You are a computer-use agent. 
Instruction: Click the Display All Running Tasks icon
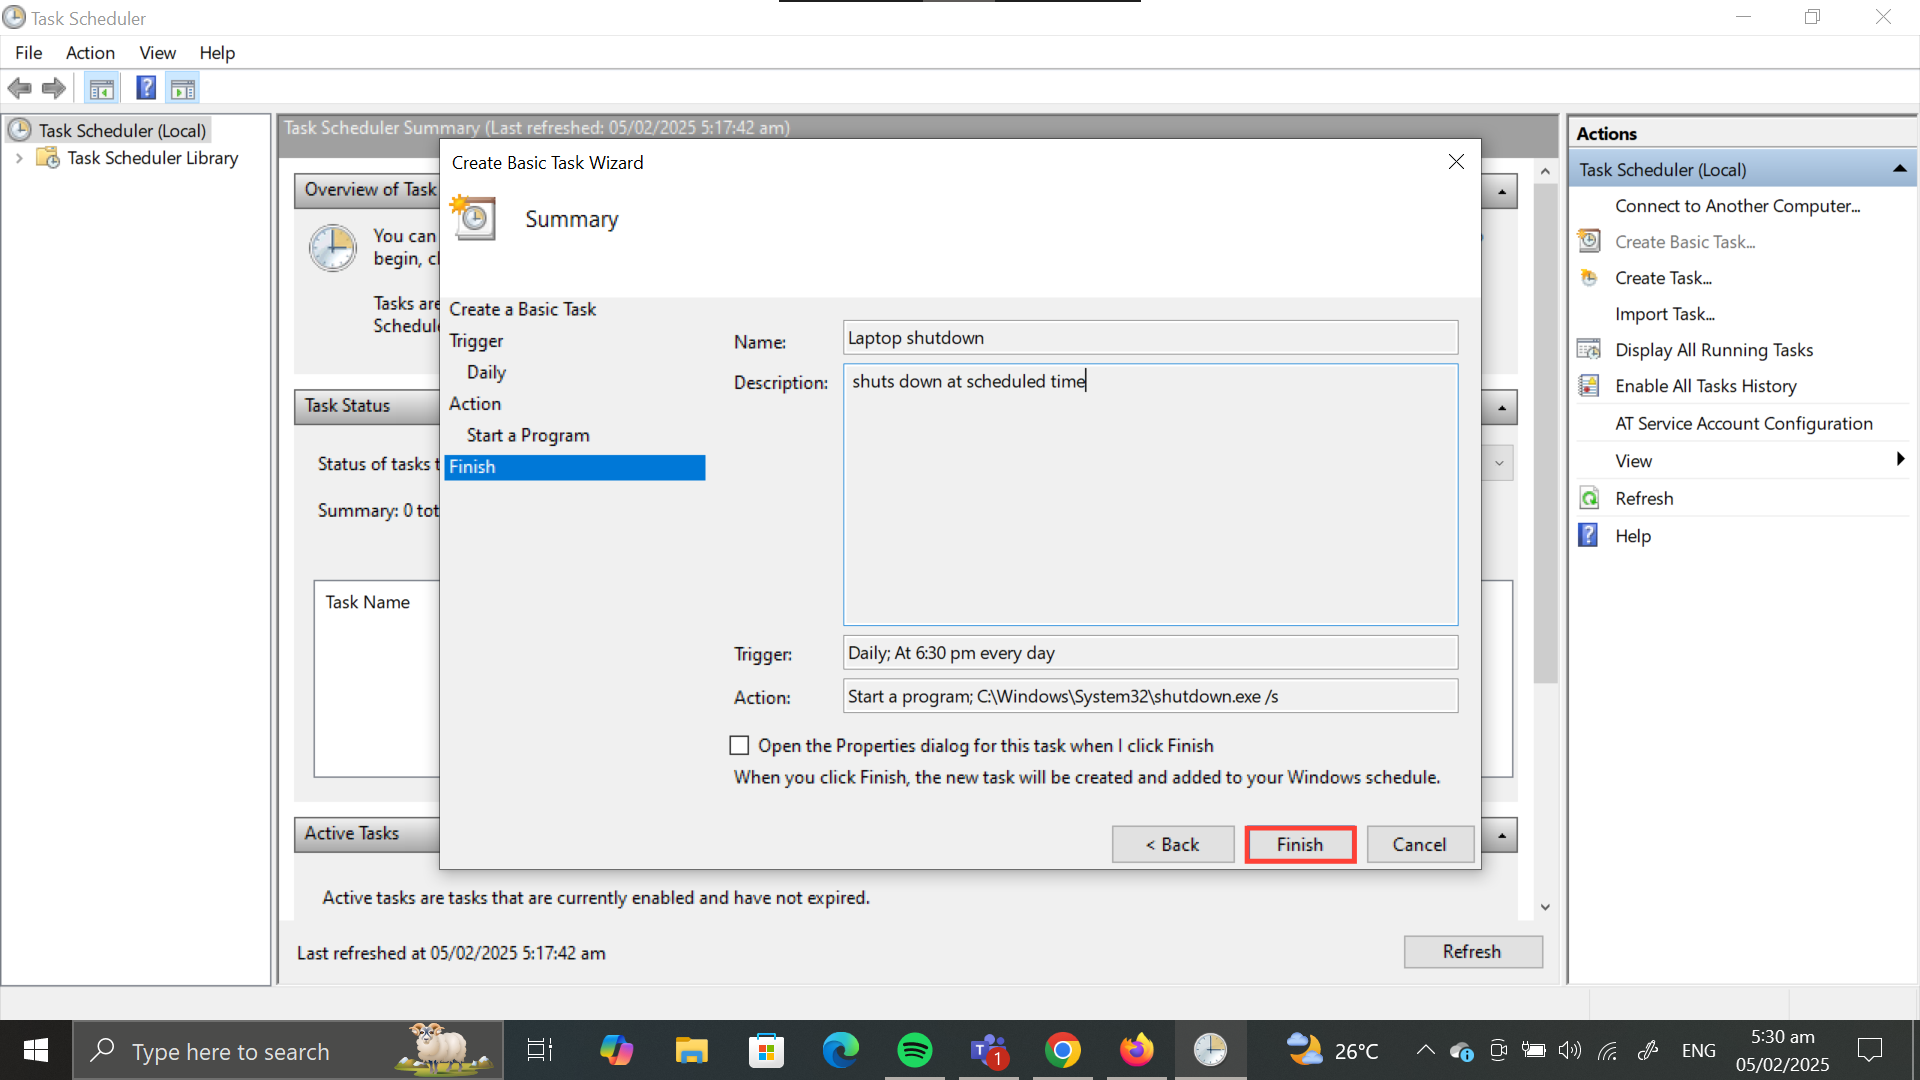1589,350
